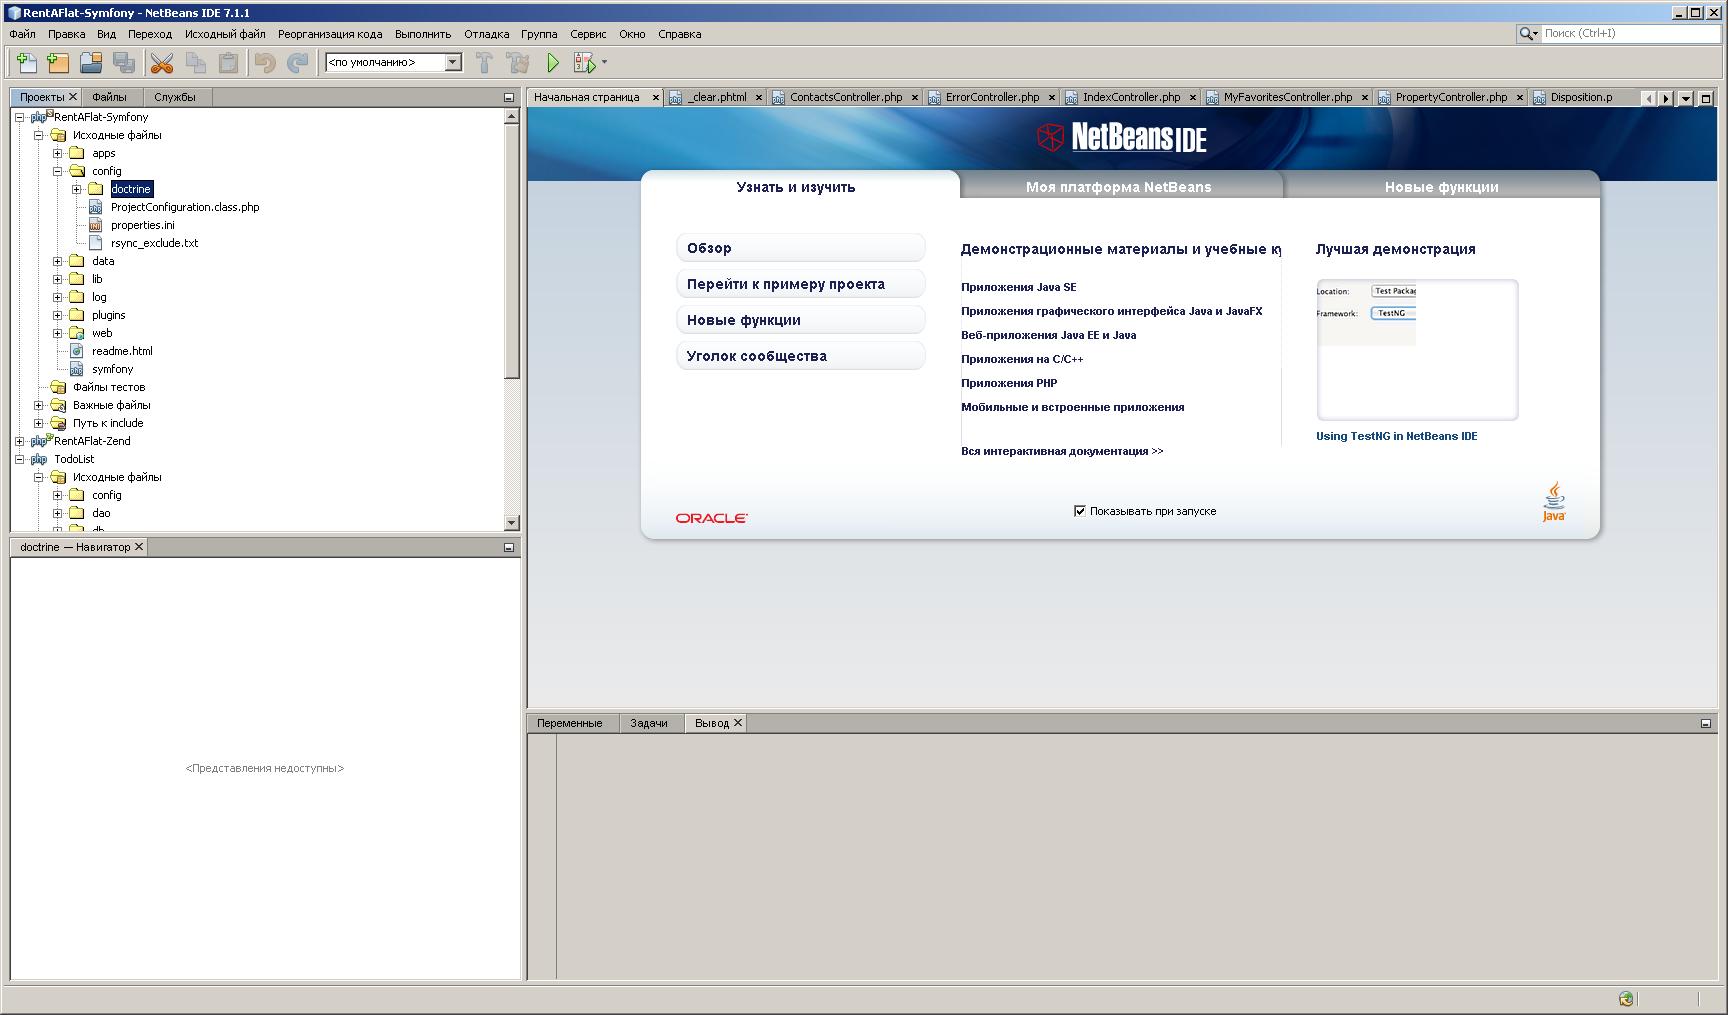The image size is (1728, 1015).
Task: Collapse the config folder under RentAFlat-Symfony
Action: tap(58, 171)
